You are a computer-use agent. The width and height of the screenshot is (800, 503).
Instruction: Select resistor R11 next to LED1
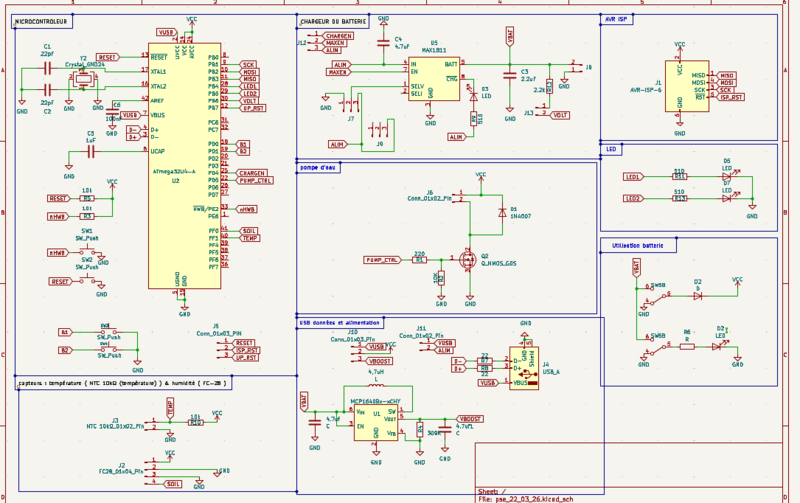[x=679, y=177]
